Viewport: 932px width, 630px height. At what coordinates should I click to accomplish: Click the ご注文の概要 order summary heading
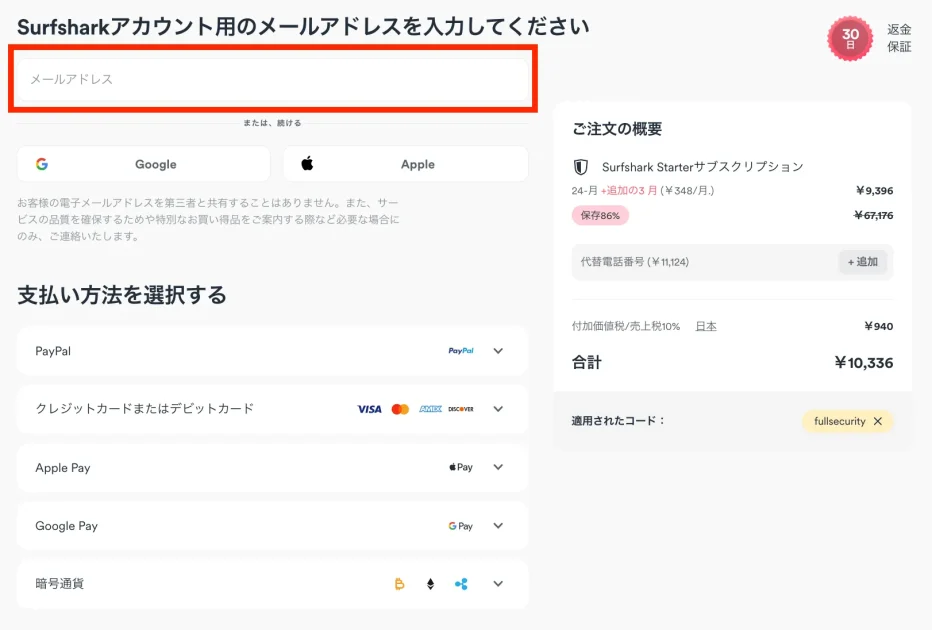(617, 129)
